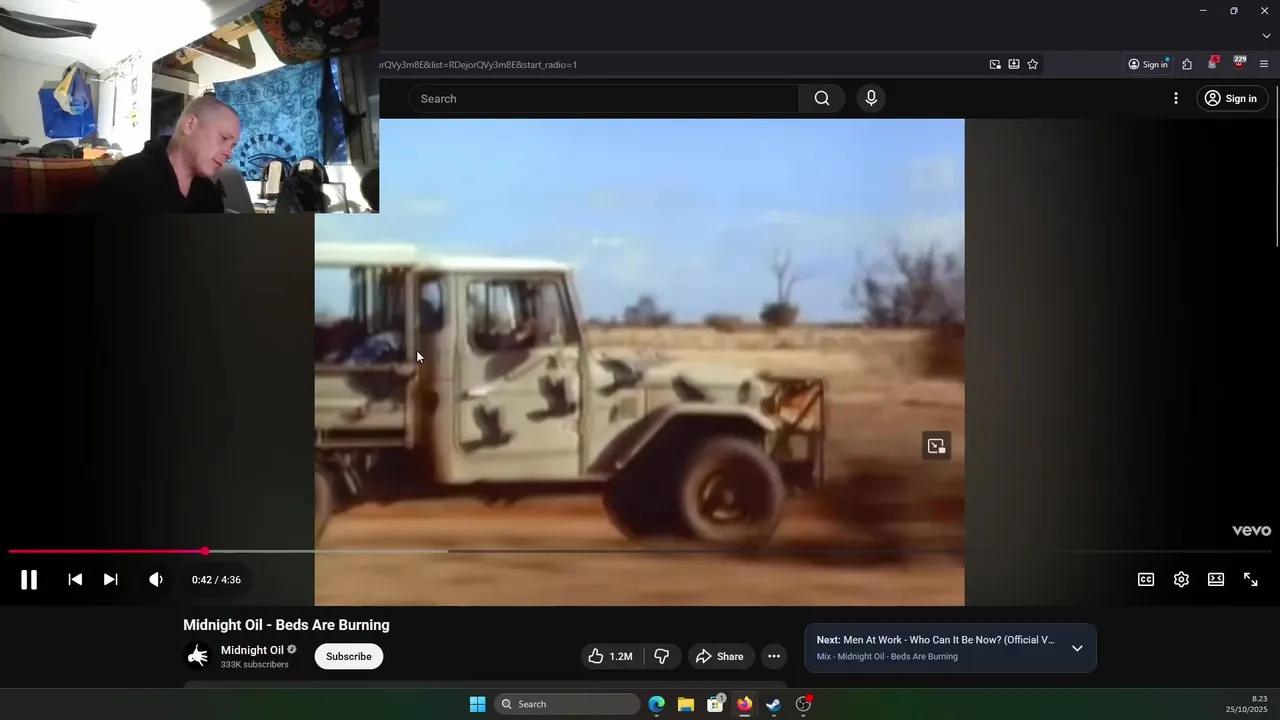Exit full-window player view

1251,580
